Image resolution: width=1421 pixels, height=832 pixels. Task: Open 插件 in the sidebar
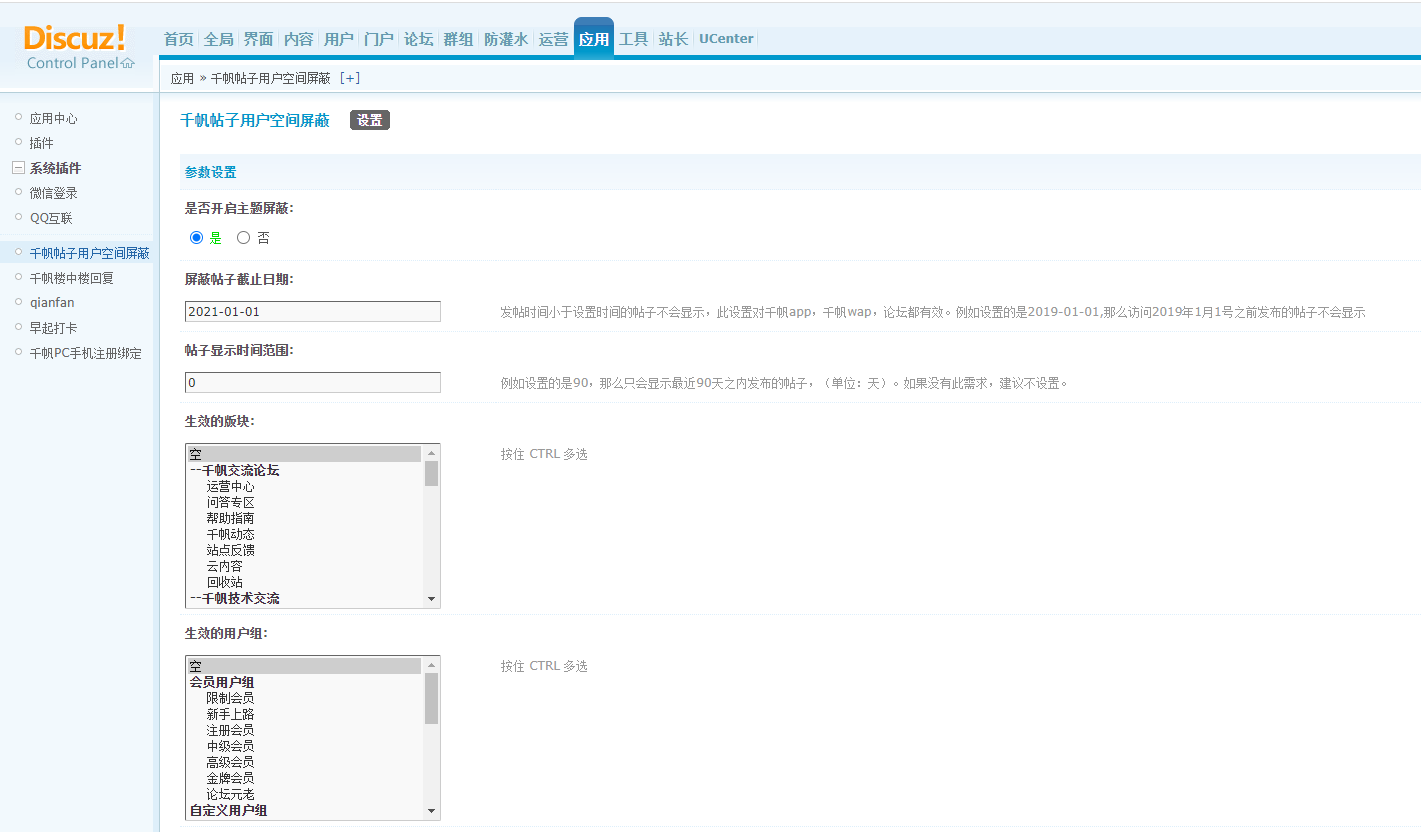[41, 143]
